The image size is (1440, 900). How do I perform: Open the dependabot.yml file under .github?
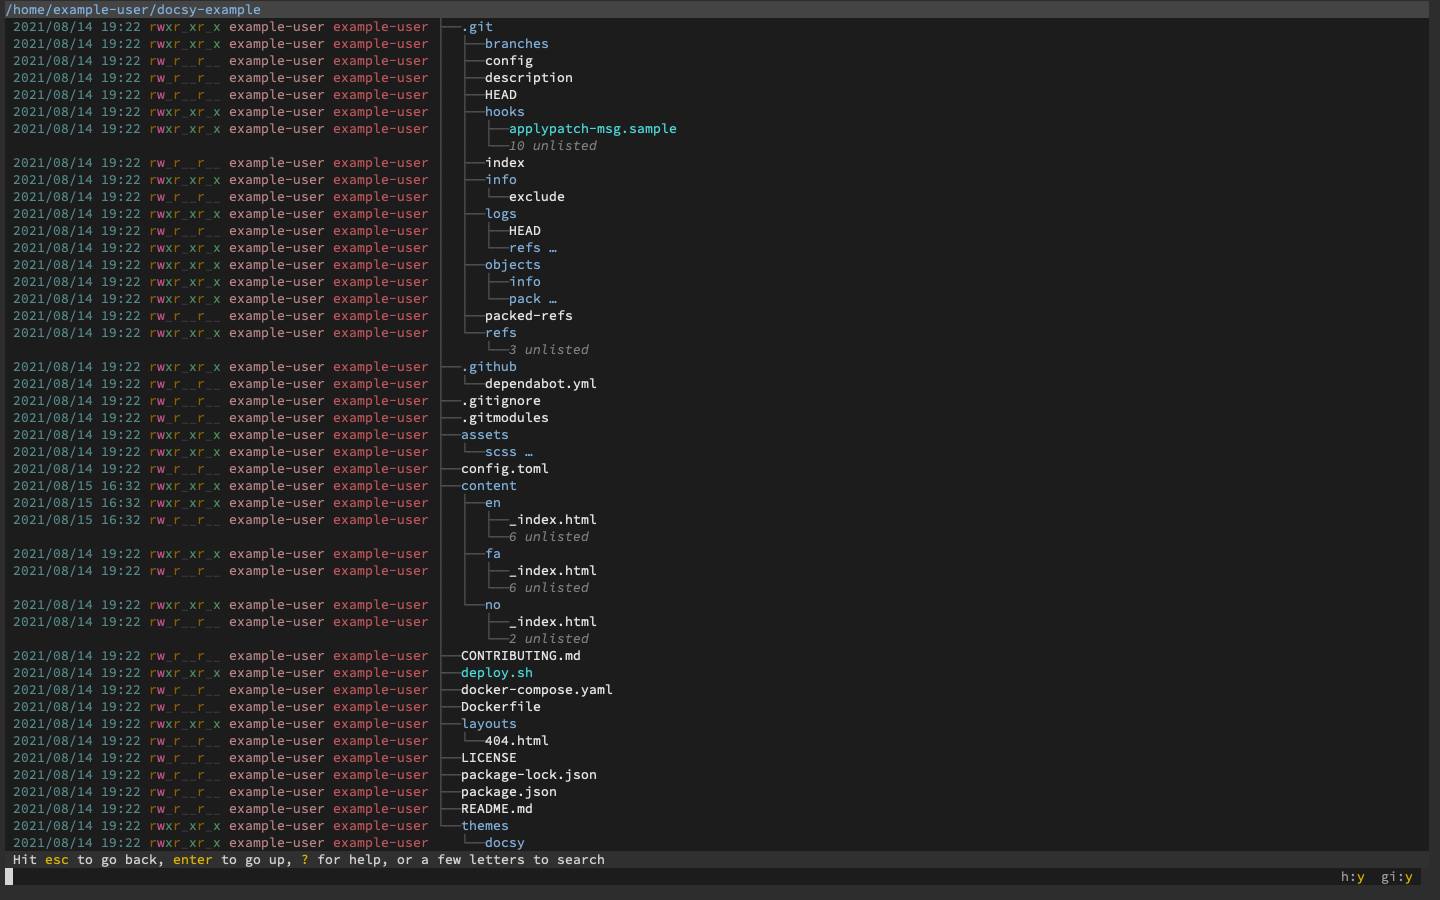click(x=542, y=383)
